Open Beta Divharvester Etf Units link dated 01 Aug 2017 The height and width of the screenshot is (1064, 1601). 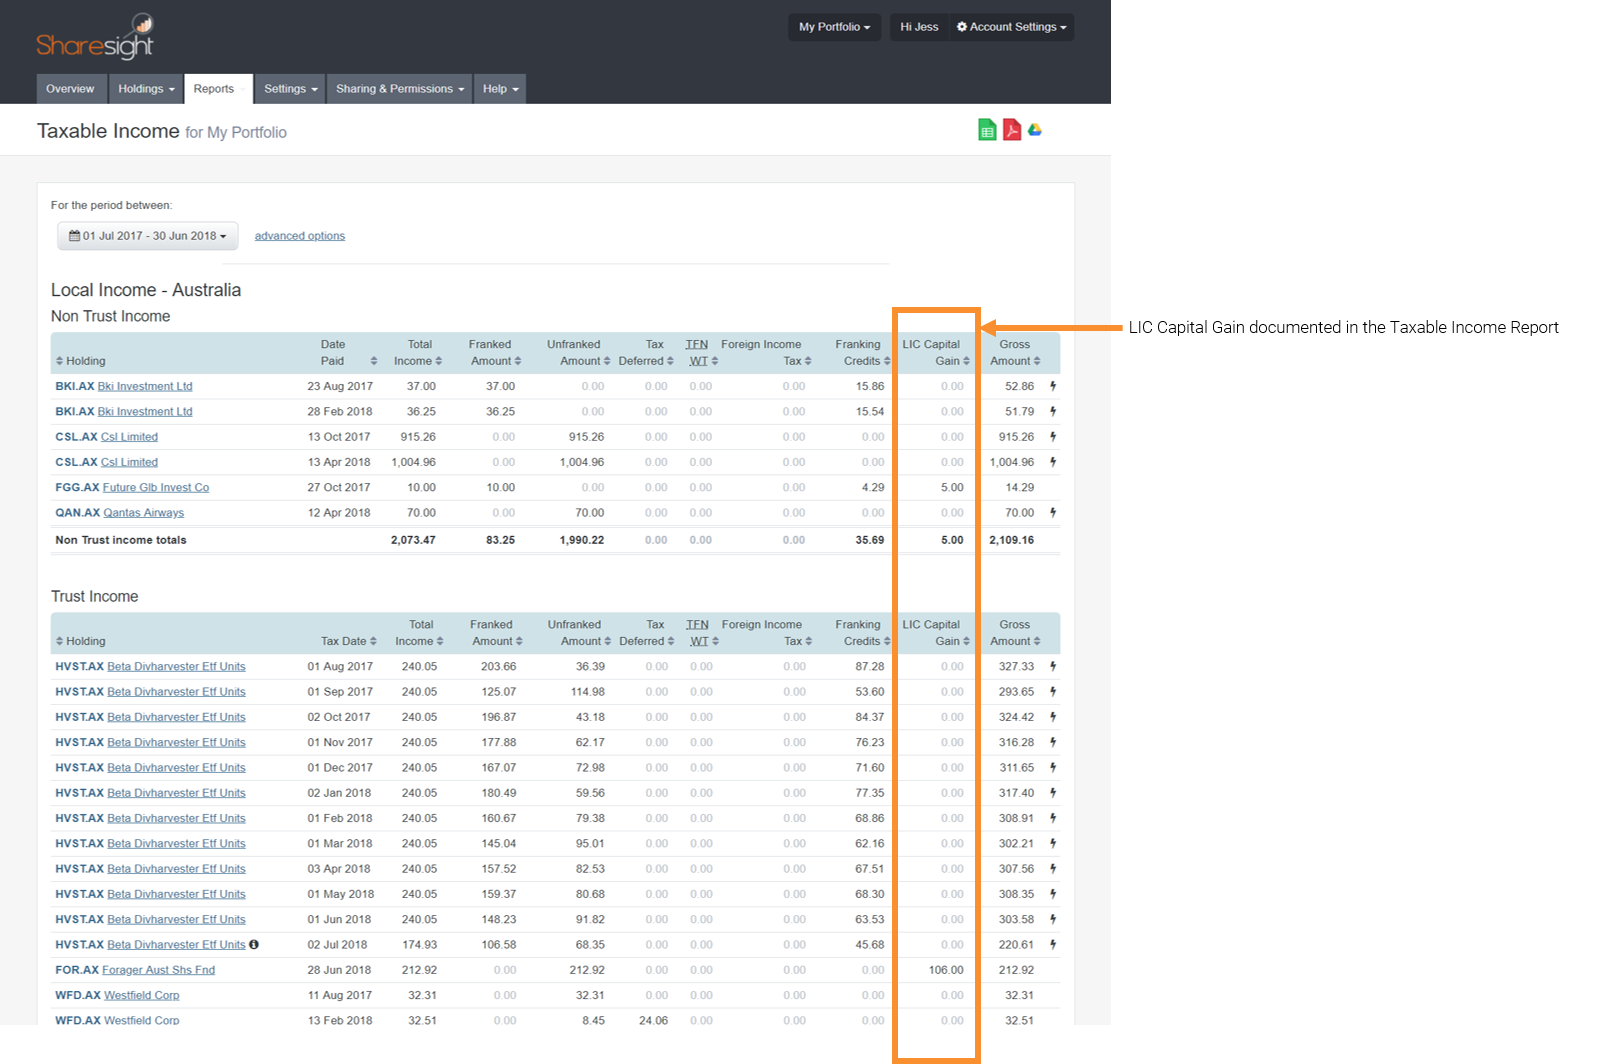[176, 666]
